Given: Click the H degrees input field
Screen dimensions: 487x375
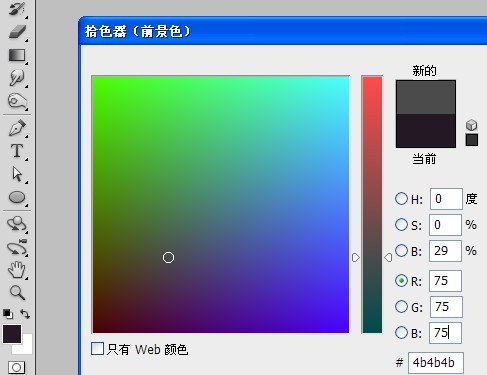Looking at the screenshot, I should click(x=446, y=199).
